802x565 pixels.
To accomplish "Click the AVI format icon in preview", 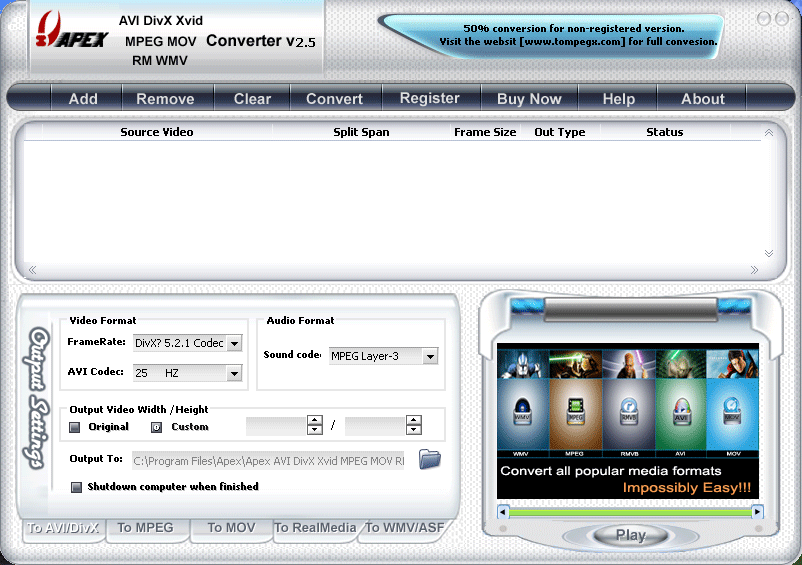I will tap(681, 411).
